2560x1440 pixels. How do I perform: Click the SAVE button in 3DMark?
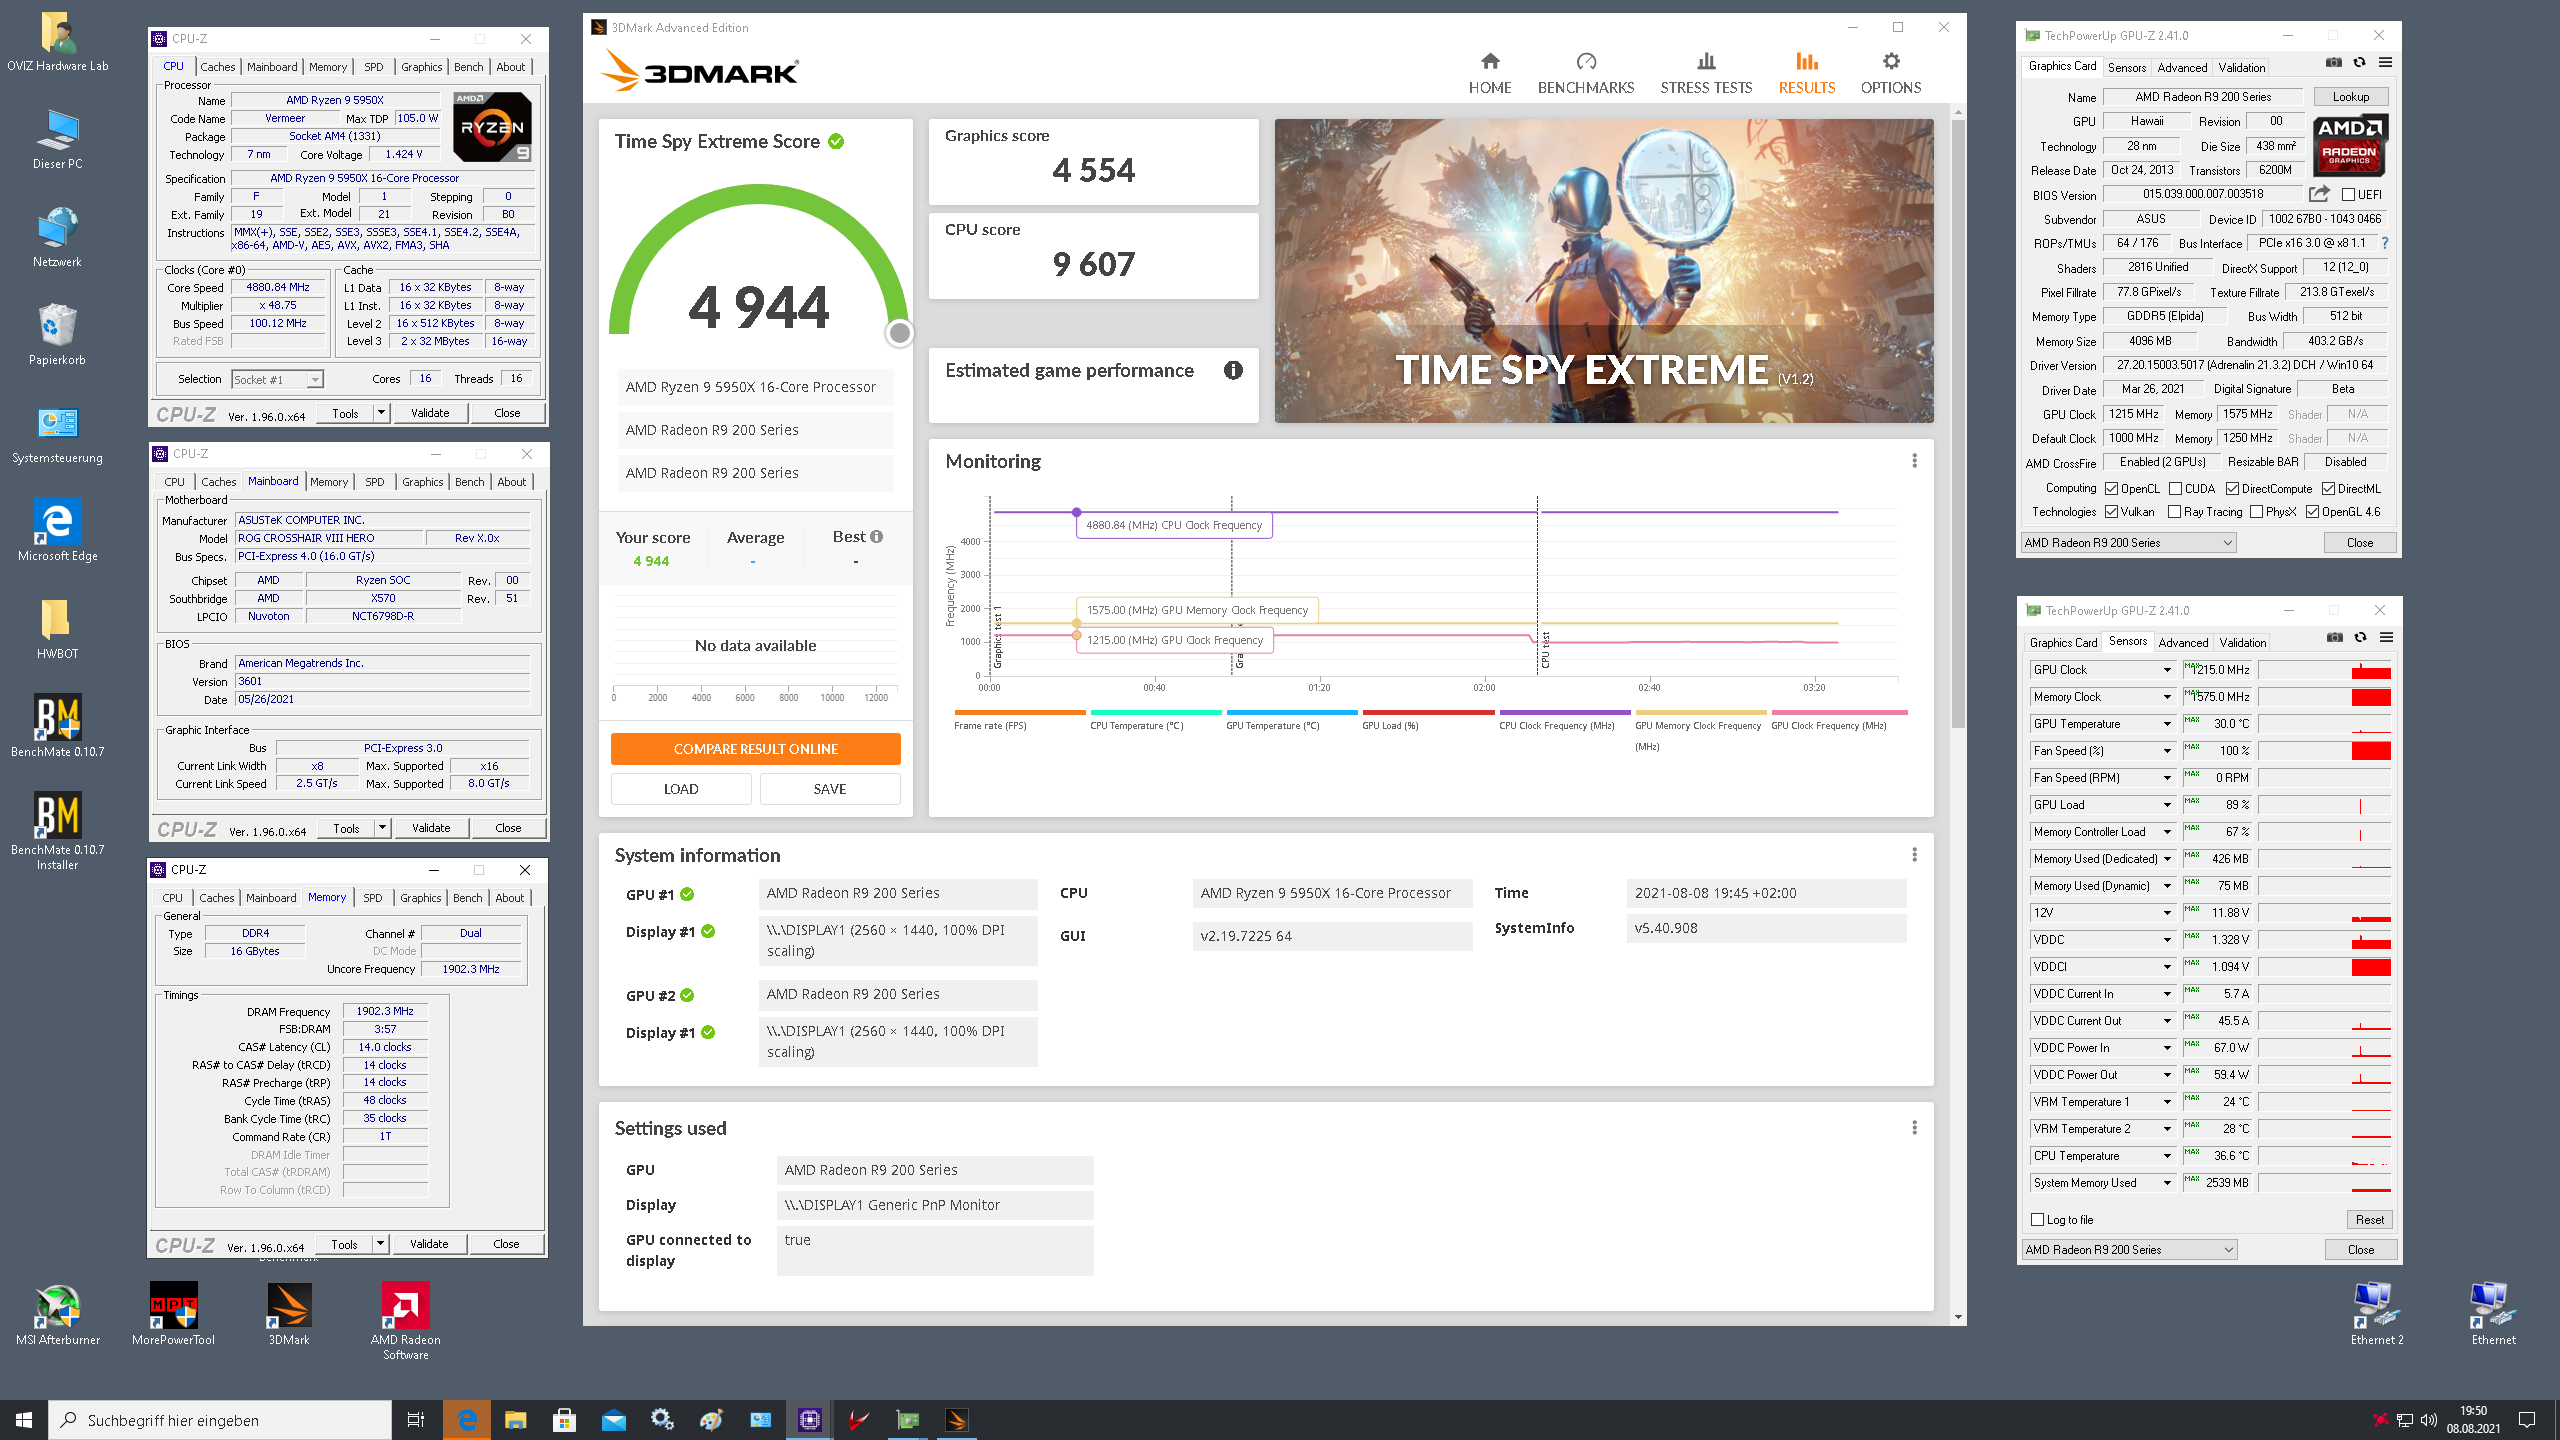tap(830, 789)
